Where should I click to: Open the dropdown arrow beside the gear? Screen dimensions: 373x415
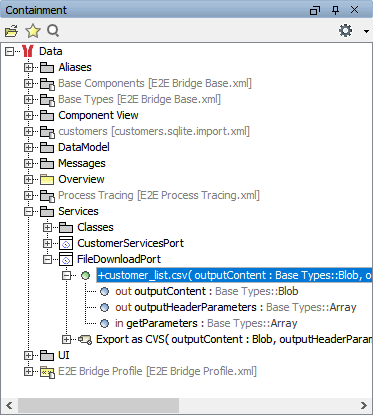(366, 31)
